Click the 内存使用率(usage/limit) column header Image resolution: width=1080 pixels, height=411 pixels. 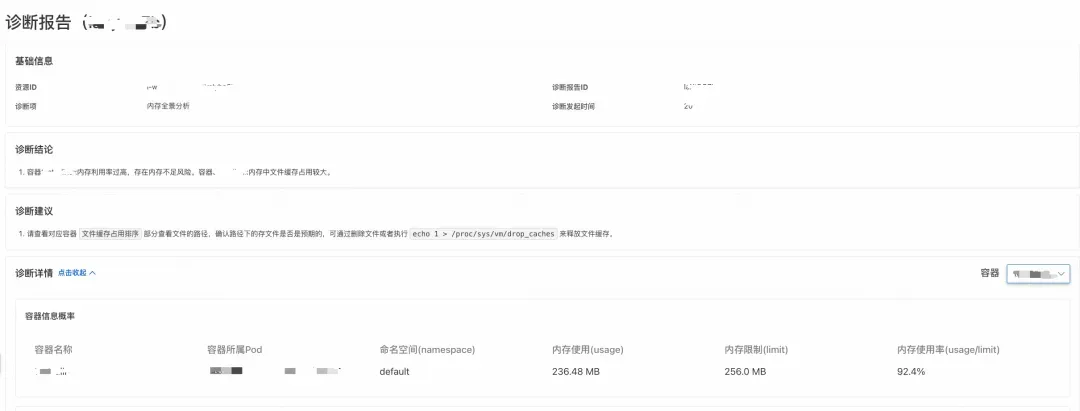(x=948, y=350)
